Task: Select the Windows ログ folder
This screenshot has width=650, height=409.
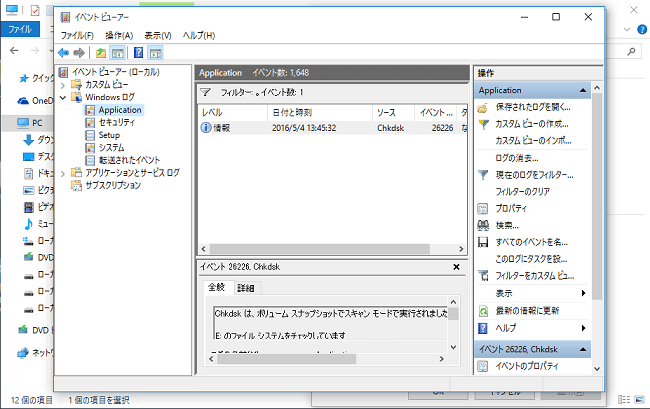Action: pos(110,97)
